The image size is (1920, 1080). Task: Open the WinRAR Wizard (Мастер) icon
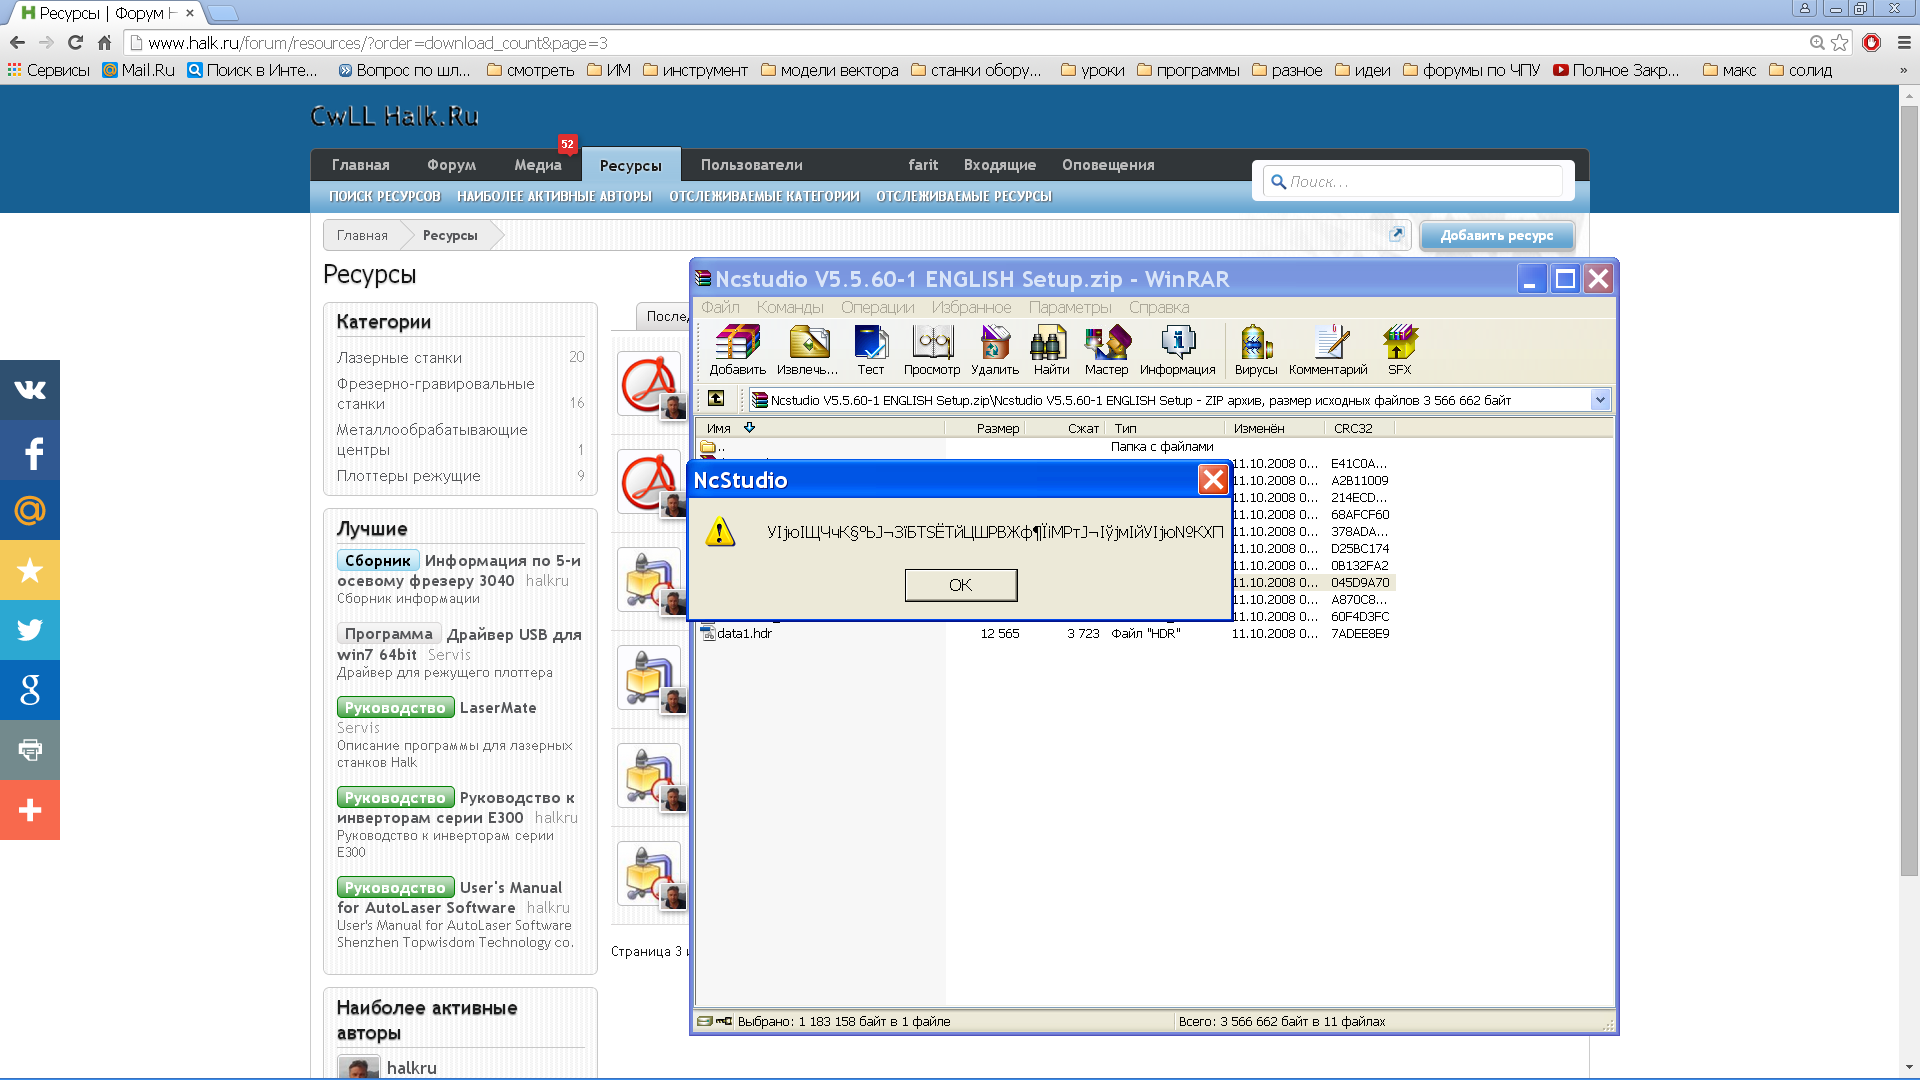1107,349
